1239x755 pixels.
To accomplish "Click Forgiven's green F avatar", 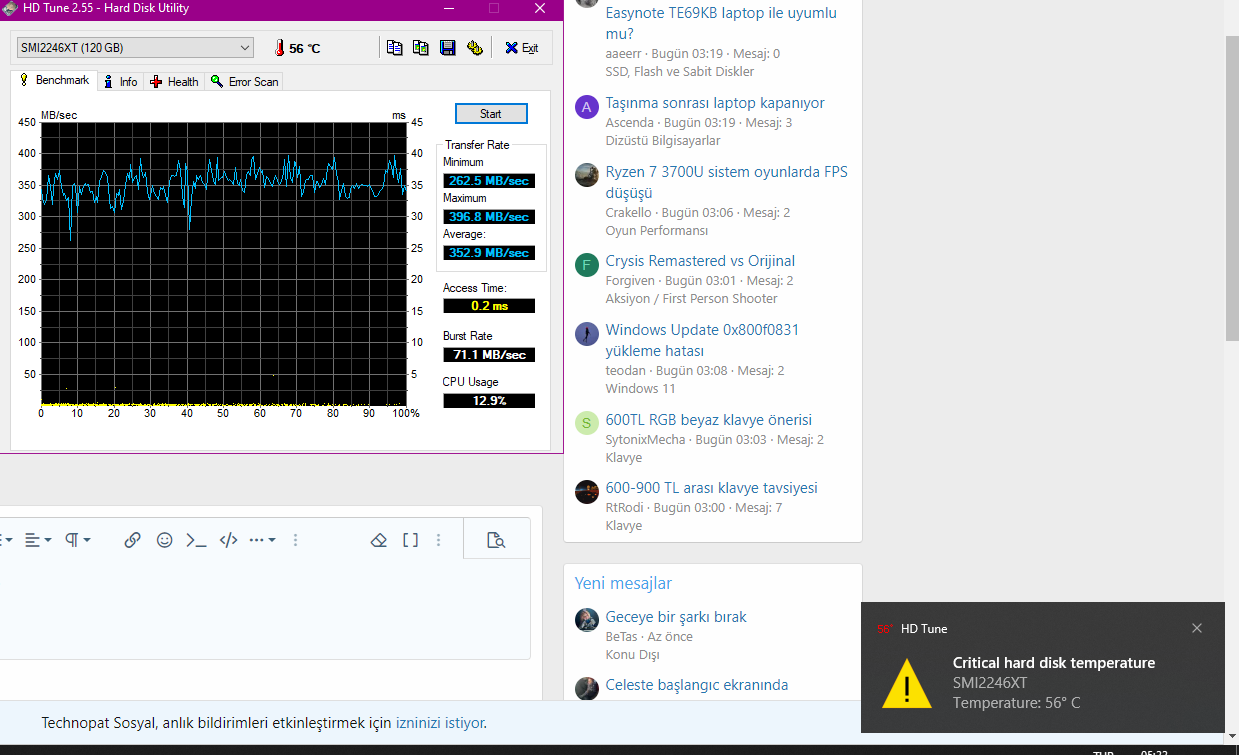I will [x=587, y=265].
